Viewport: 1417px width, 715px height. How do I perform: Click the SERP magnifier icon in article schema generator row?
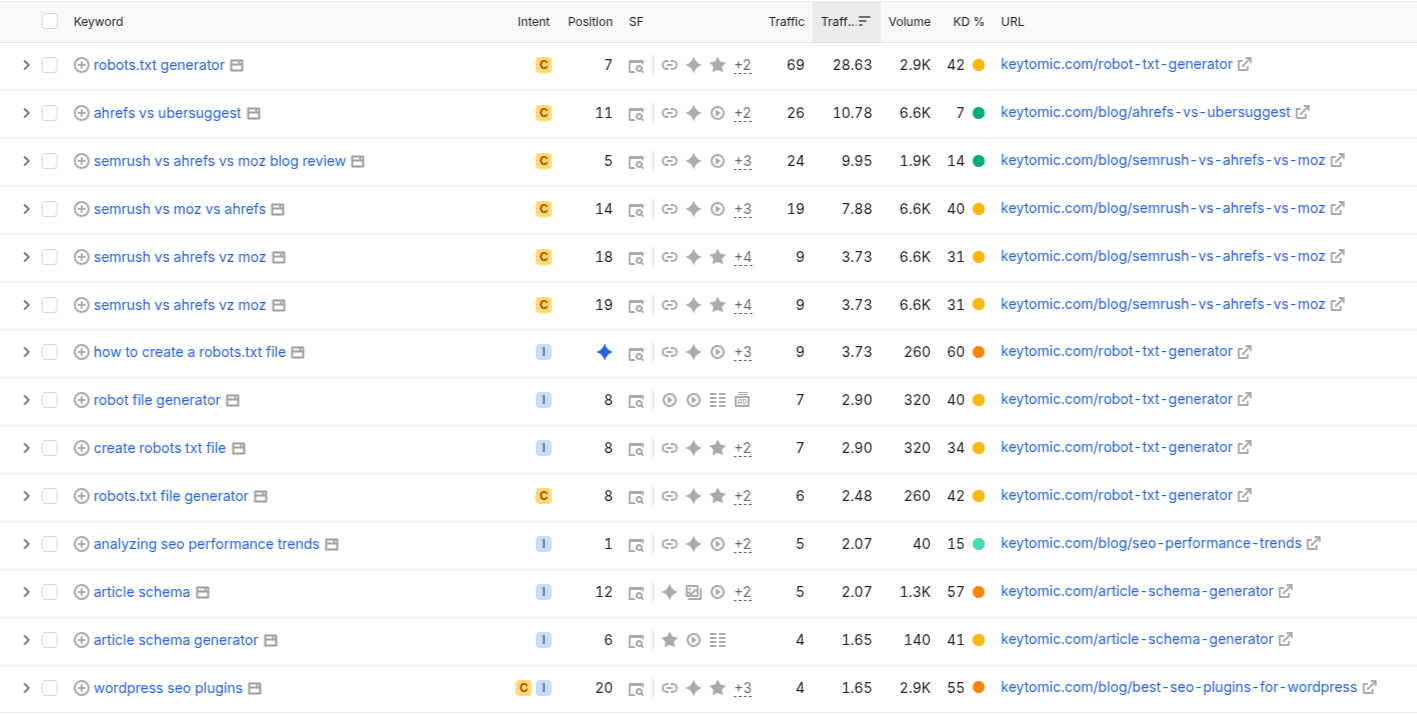(636, 640)
